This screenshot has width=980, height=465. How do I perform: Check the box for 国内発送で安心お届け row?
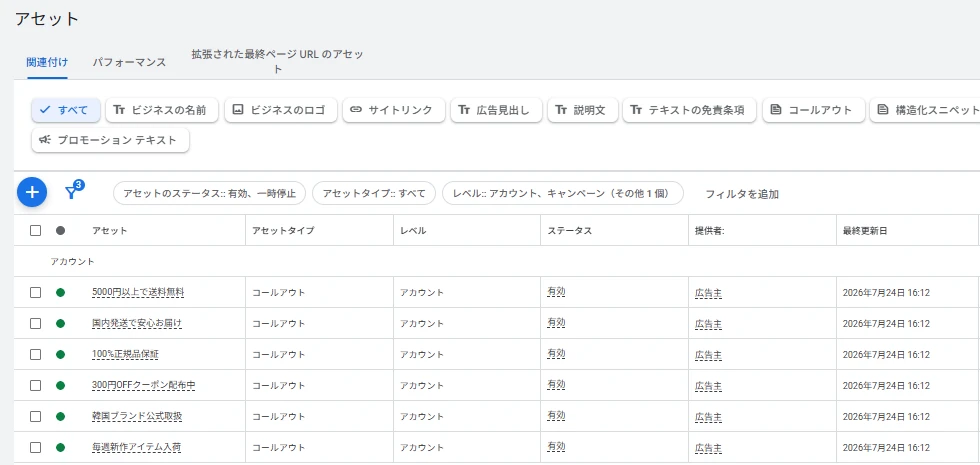[36, 323]
